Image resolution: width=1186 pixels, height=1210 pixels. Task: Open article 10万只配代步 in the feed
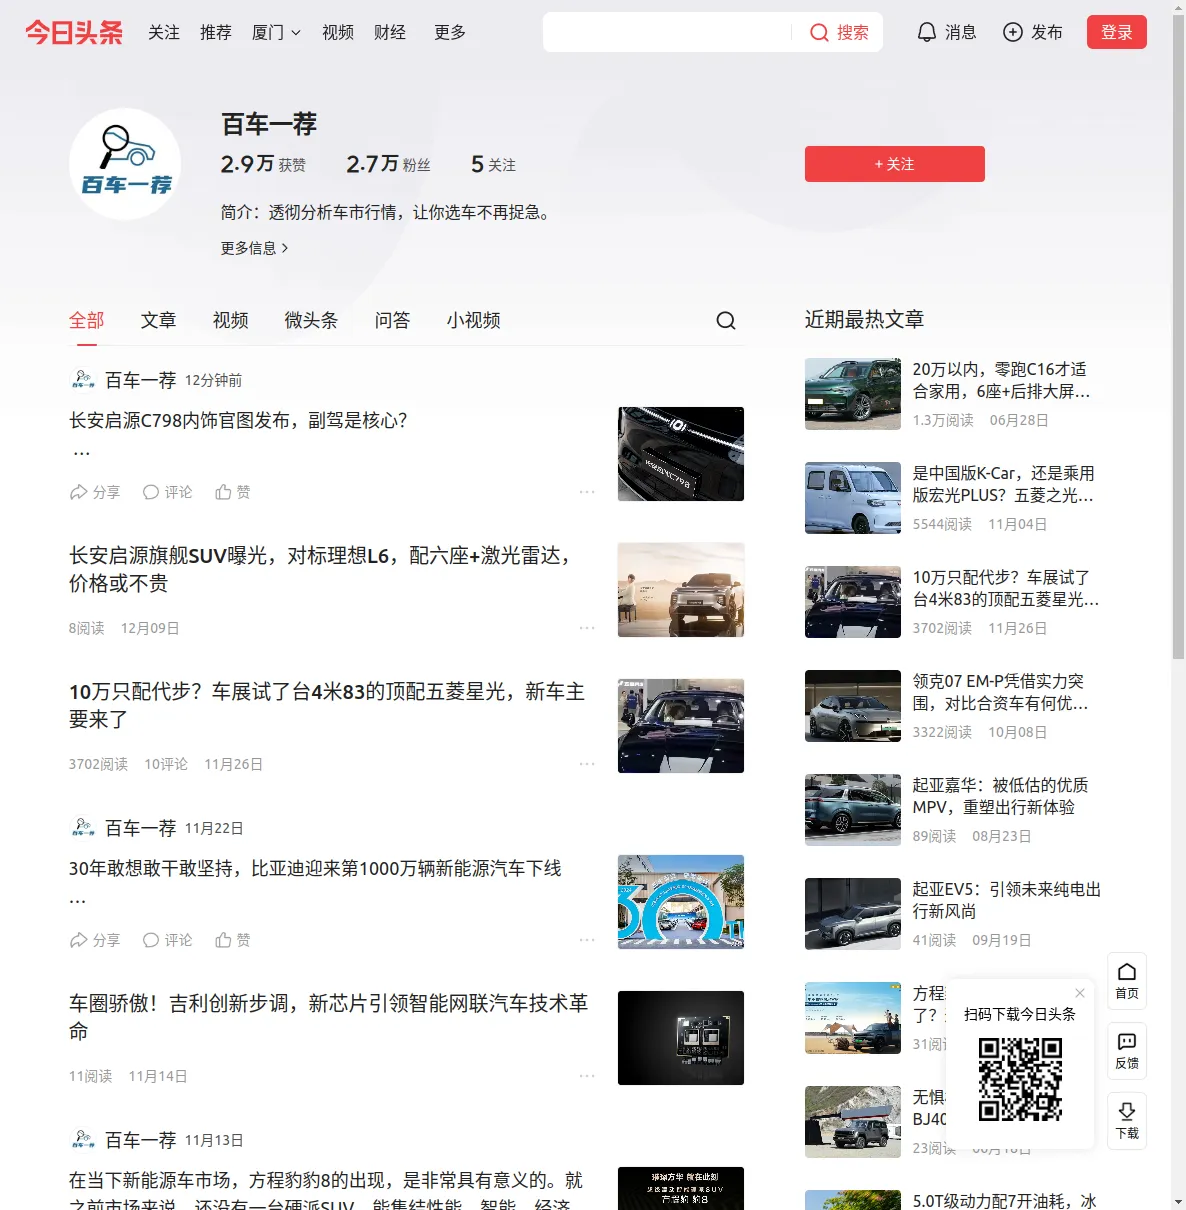pyautogui.click(x=327, y=705)
